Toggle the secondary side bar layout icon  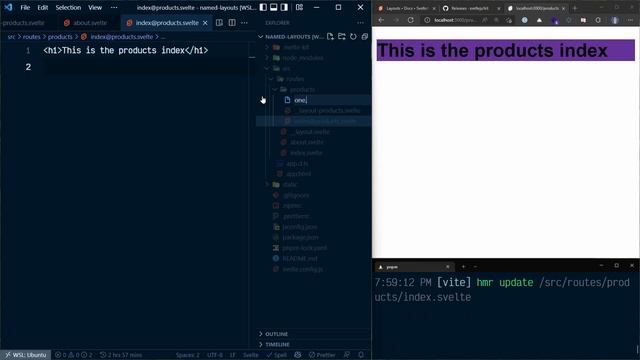tap(284, 7)
